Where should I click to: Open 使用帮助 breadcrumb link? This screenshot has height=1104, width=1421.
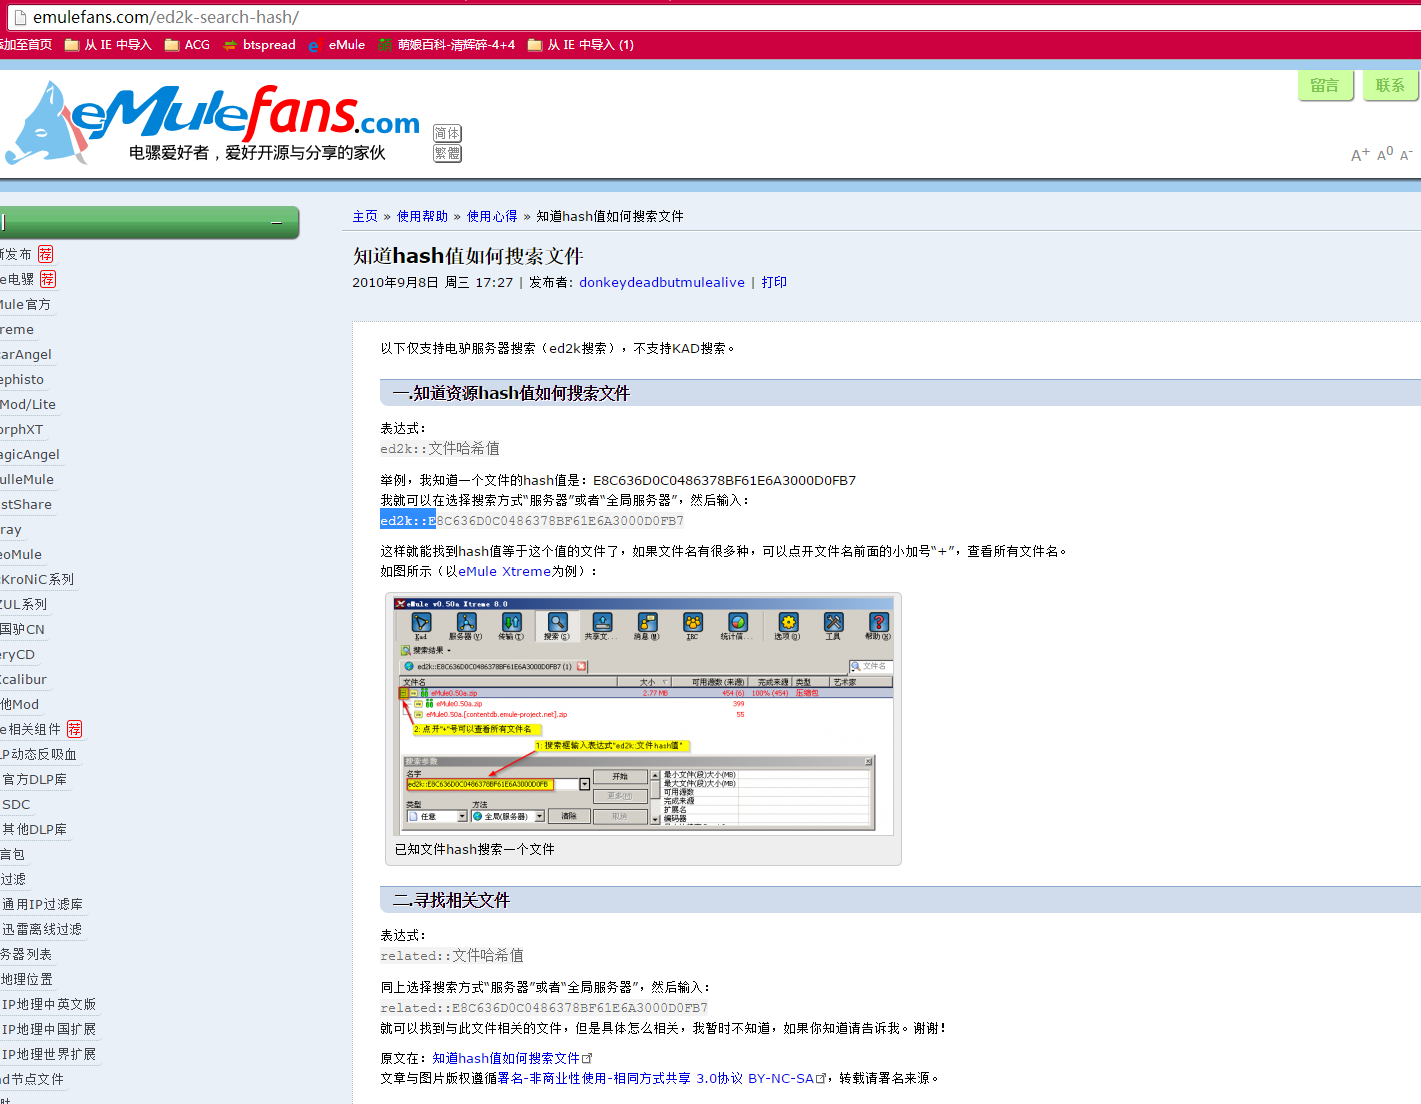422,216
